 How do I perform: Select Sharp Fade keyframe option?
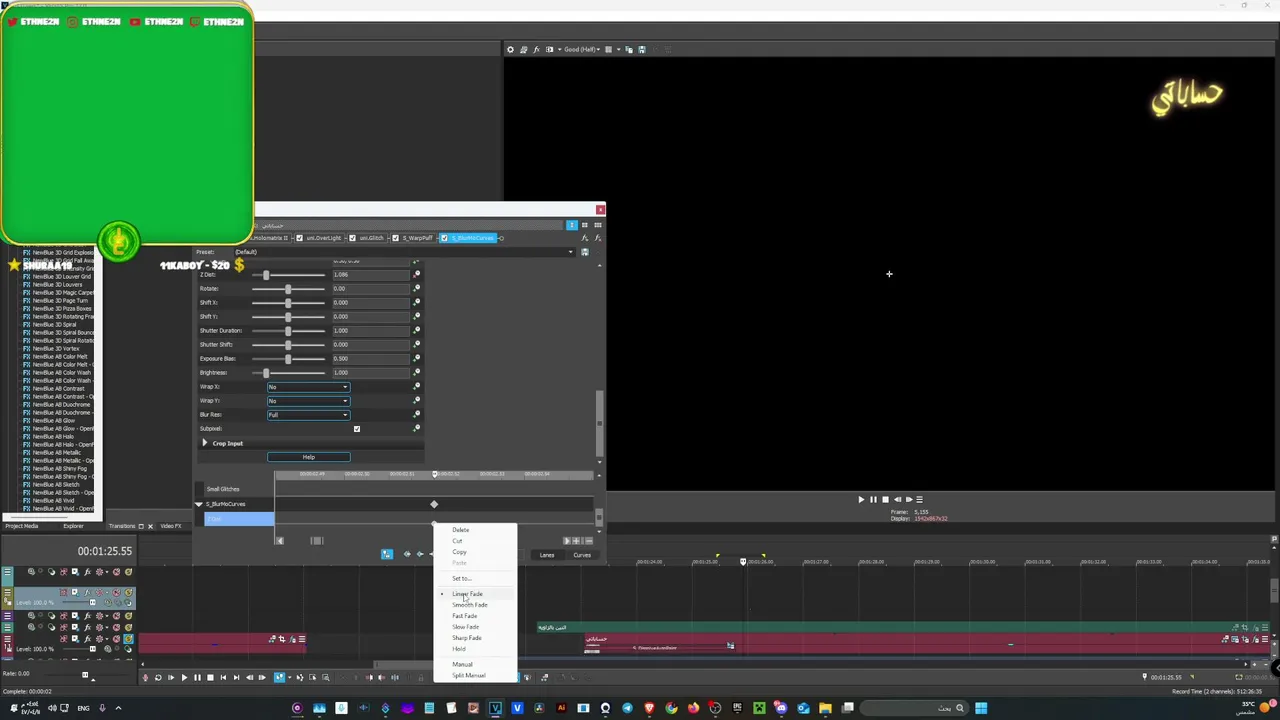click(x=466, y=638)
